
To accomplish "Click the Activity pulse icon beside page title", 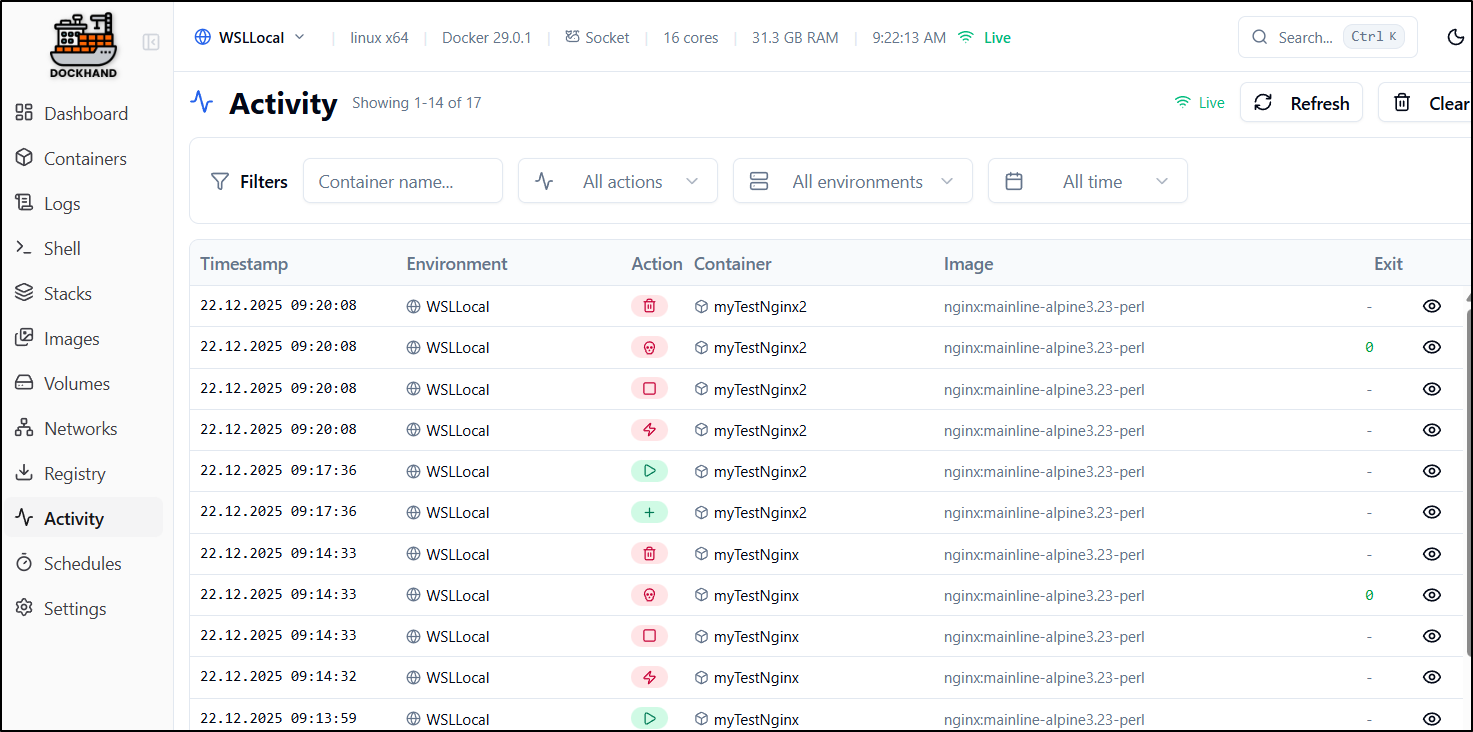I will [202, 102].
